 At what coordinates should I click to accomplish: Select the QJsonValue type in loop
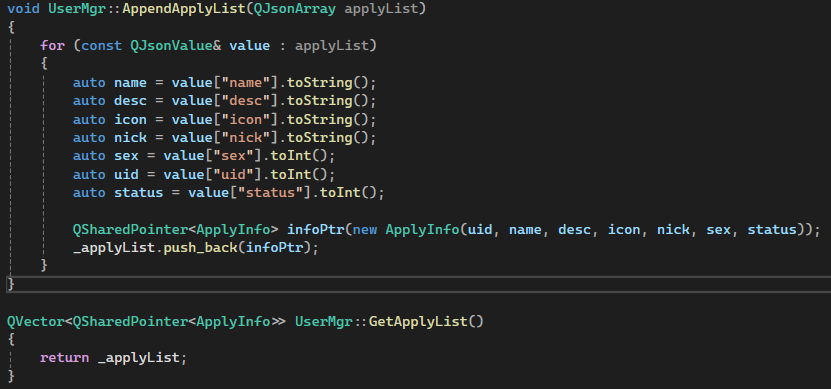pos(171,46)
